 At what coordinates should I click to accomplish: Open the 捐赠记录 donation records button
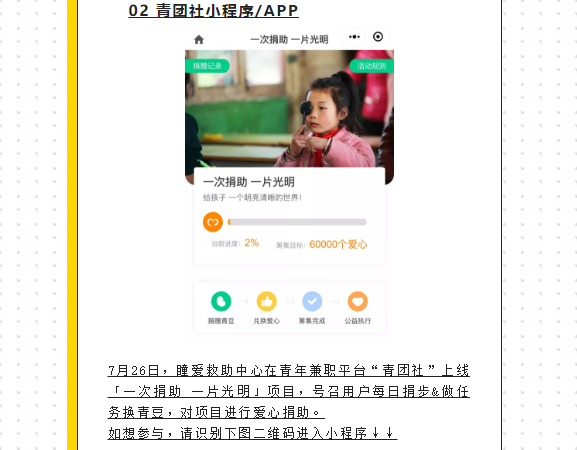pyautogui.click(x=207, y=66)
